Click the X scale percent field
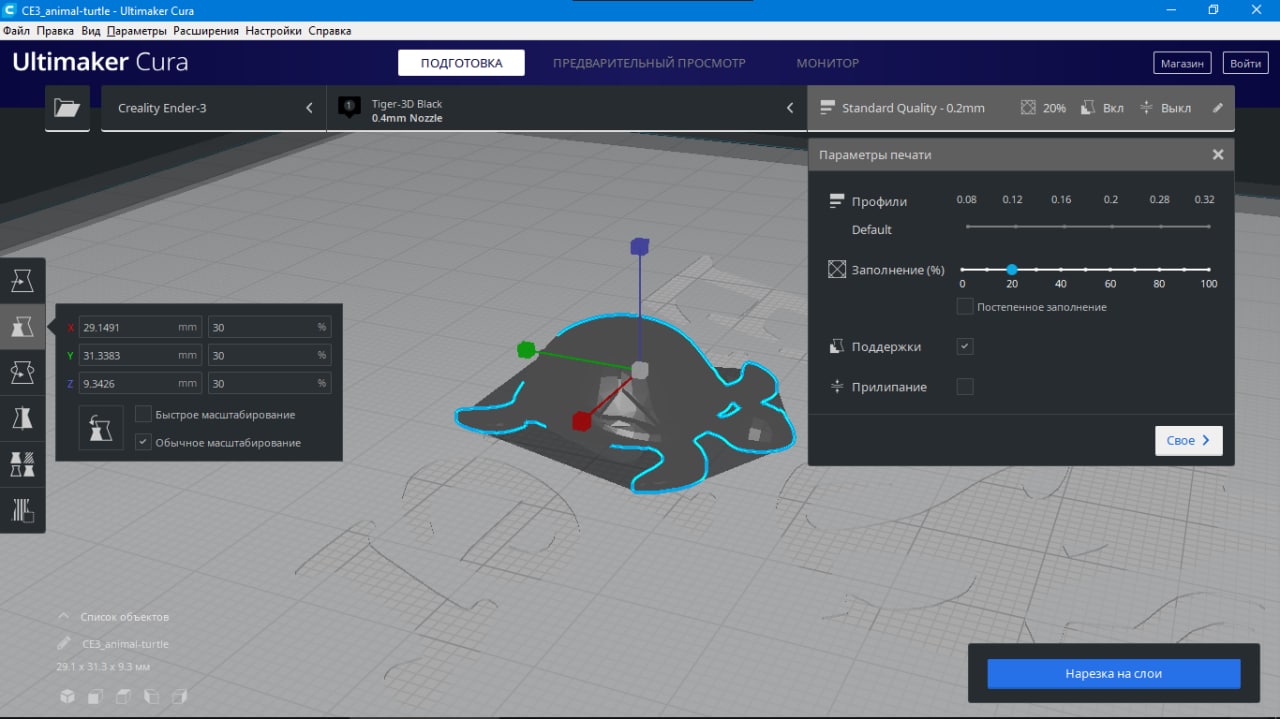Viewport: 1280px width, 719px height. [269, 327]
